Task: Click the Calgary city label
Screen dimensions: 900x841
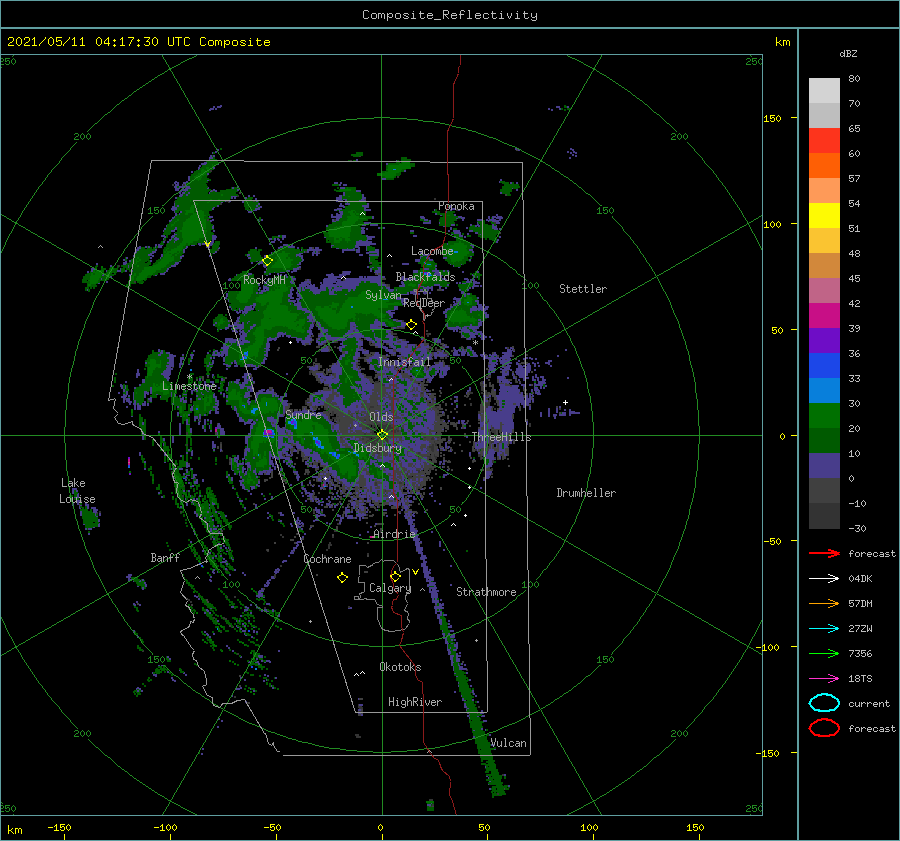Action: click(x=390, y=588)
